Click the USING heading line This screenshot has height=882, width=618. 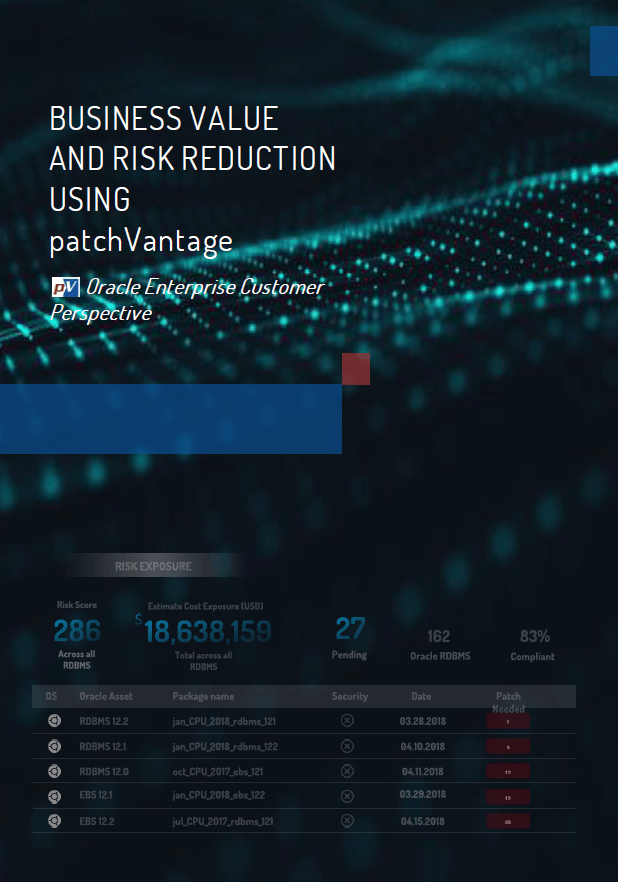[x=90, y=199]
